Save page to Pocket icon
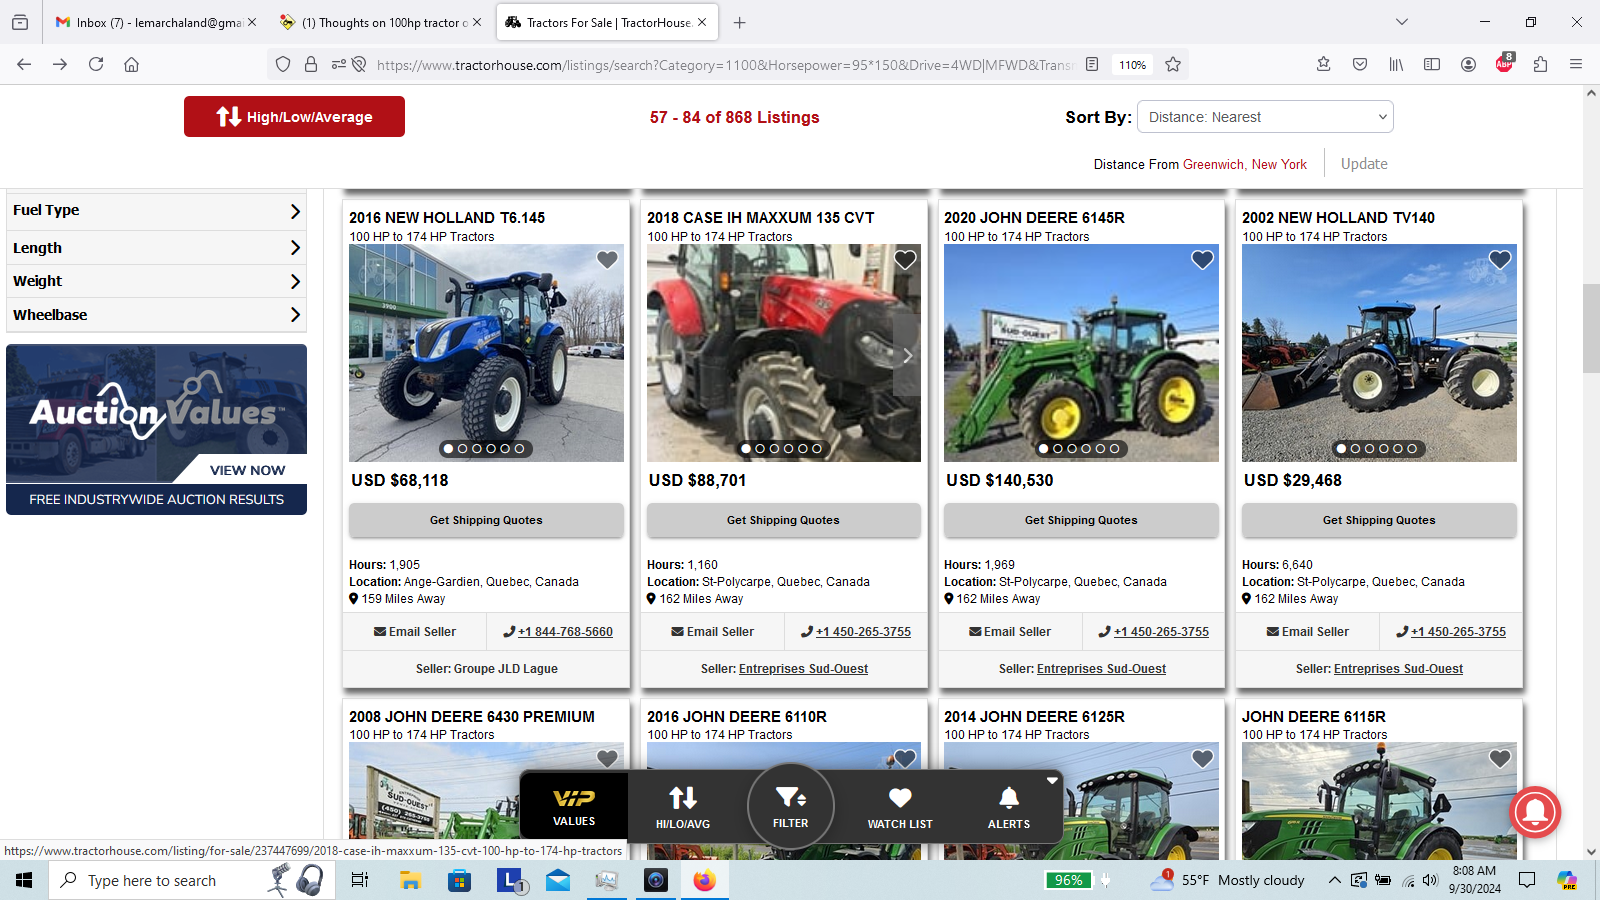The height and width of the screenshot is (900, 1600). point(1360,64)
